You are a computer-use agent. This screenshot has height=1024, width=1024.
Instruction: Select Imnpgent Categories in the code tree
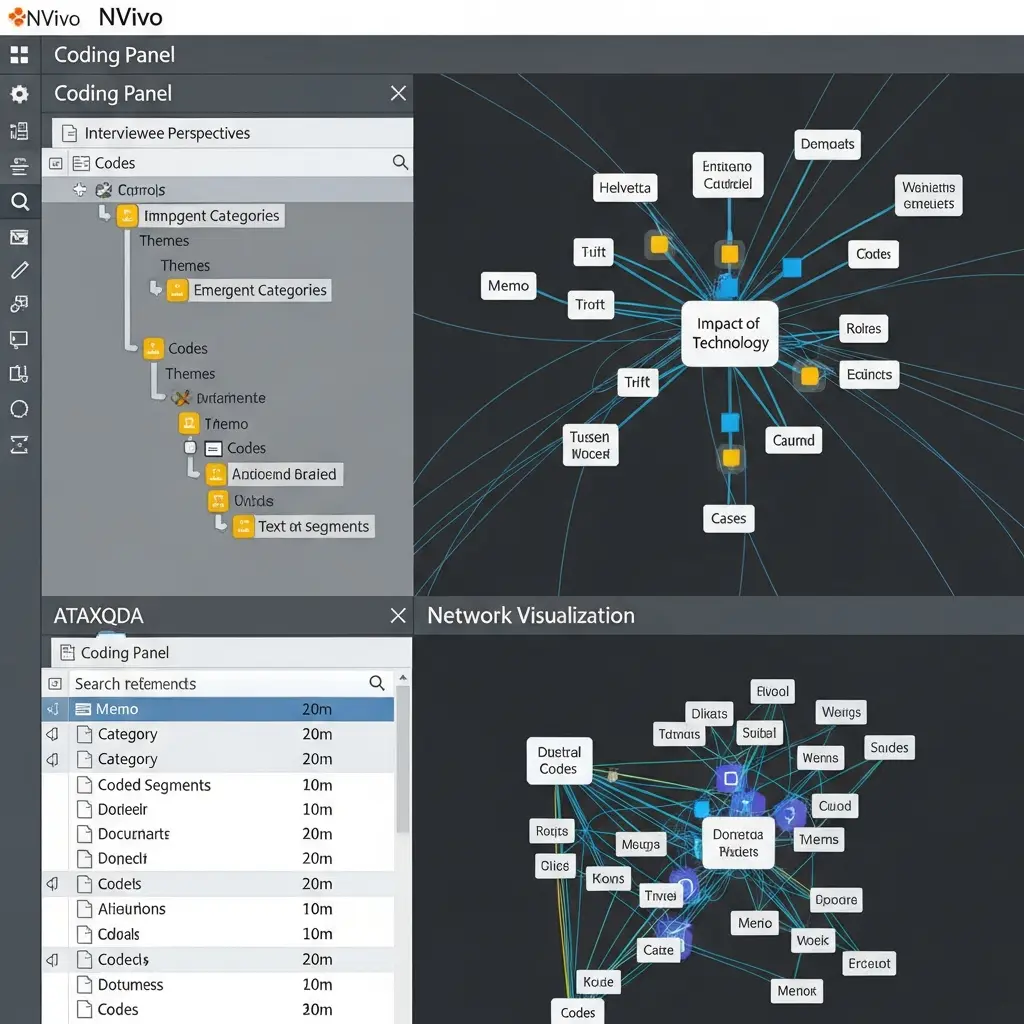point(212,216)
